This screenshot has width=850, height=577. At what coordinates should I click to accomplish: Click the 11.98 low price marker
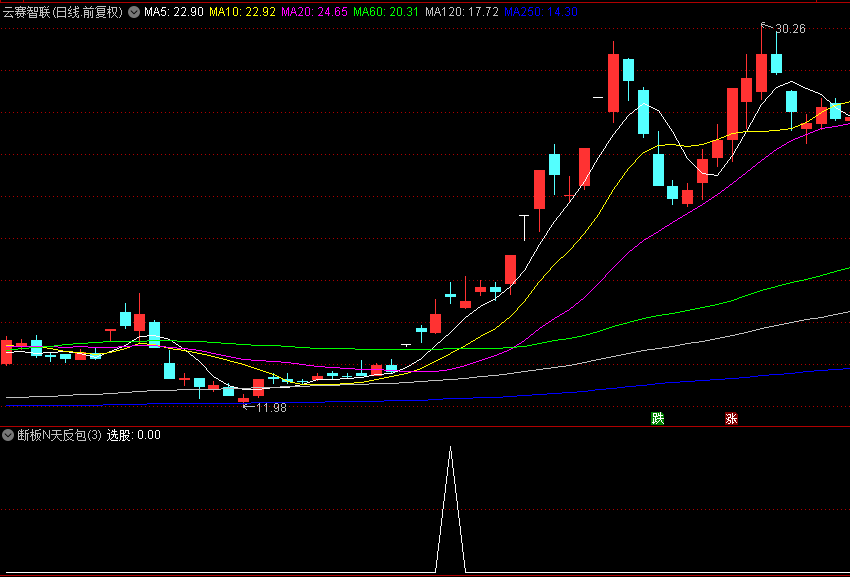[271, 407]
